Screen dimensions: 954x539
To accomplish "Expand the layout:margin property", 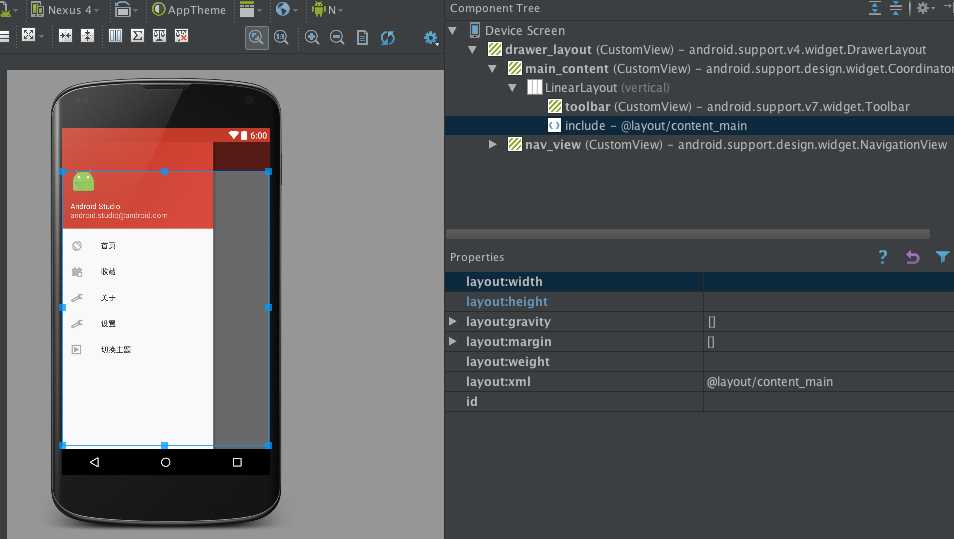I will tap(453, 341).
